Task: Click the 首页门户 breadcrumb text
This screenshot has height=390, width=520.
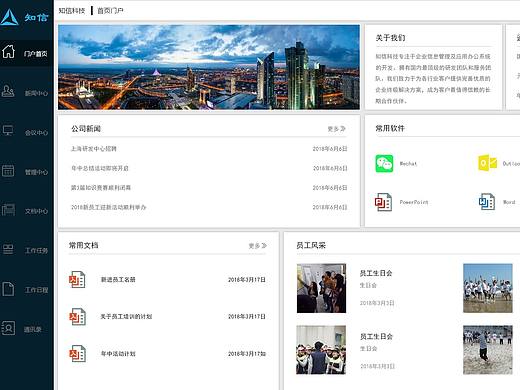Action: coord(110,11)
